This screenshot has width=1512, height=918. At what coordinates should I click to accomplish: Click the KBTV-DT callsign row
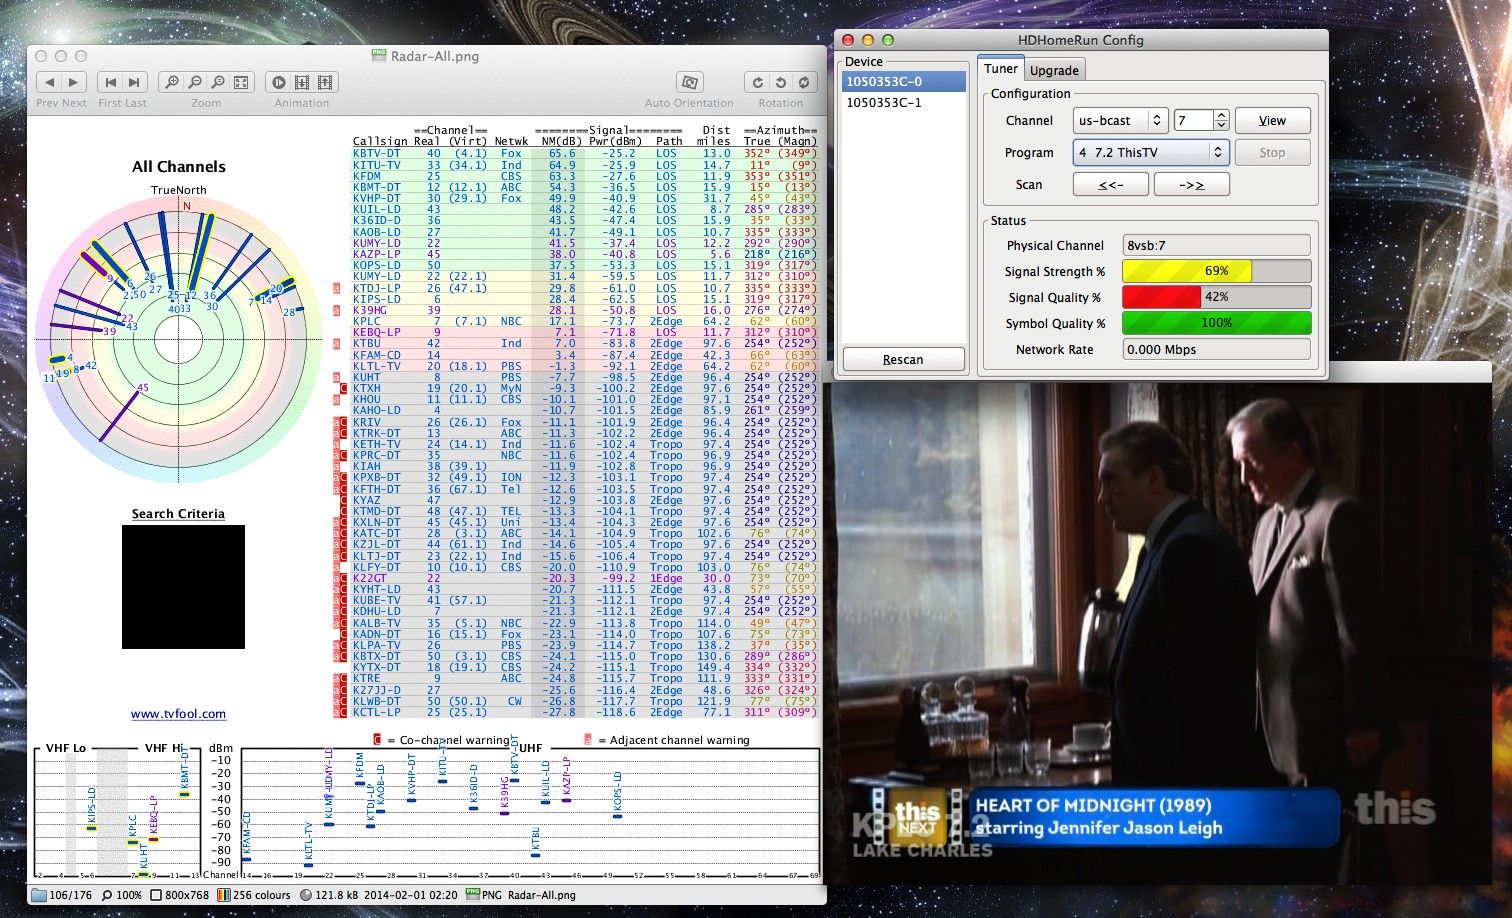pyautogui.click(x=585, y=153)
